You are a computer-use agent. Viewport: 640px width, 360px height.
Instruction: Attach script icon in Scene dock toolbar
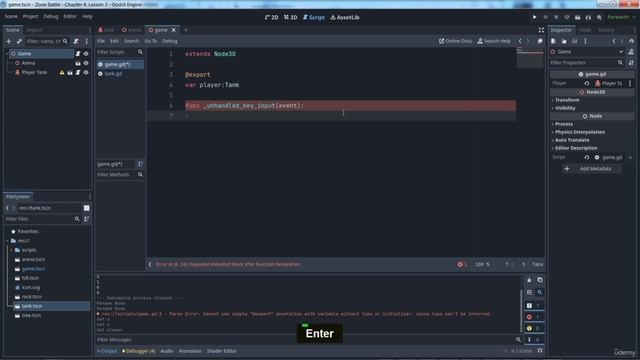coord(76,41)
